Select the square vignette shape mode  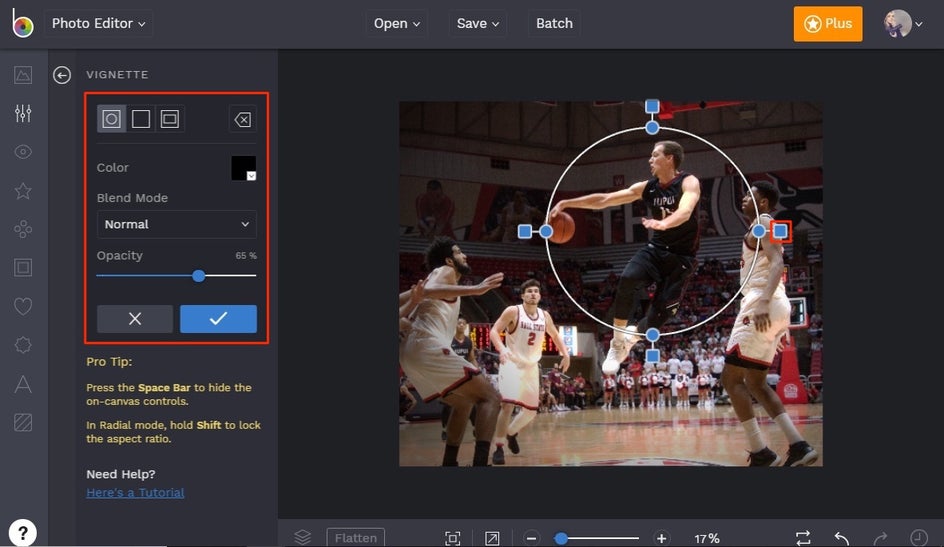point(141,119)
